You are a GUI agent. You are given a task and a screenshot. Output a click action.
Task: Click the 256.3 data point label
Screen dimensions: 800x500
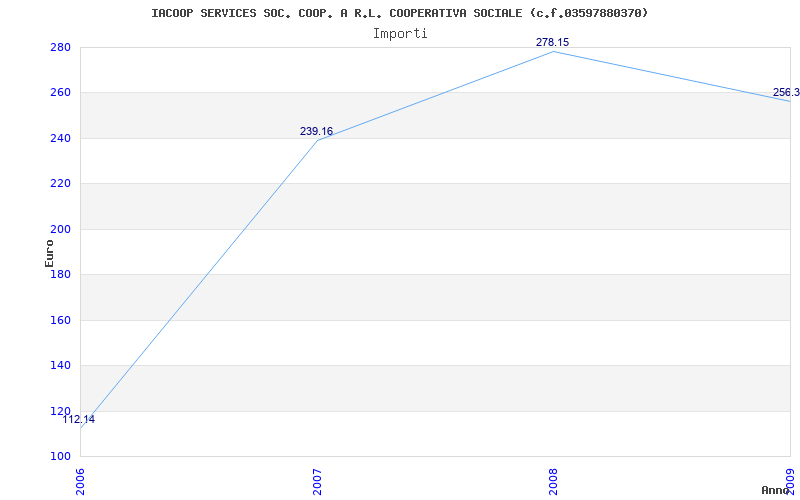(x=786, y=92)
